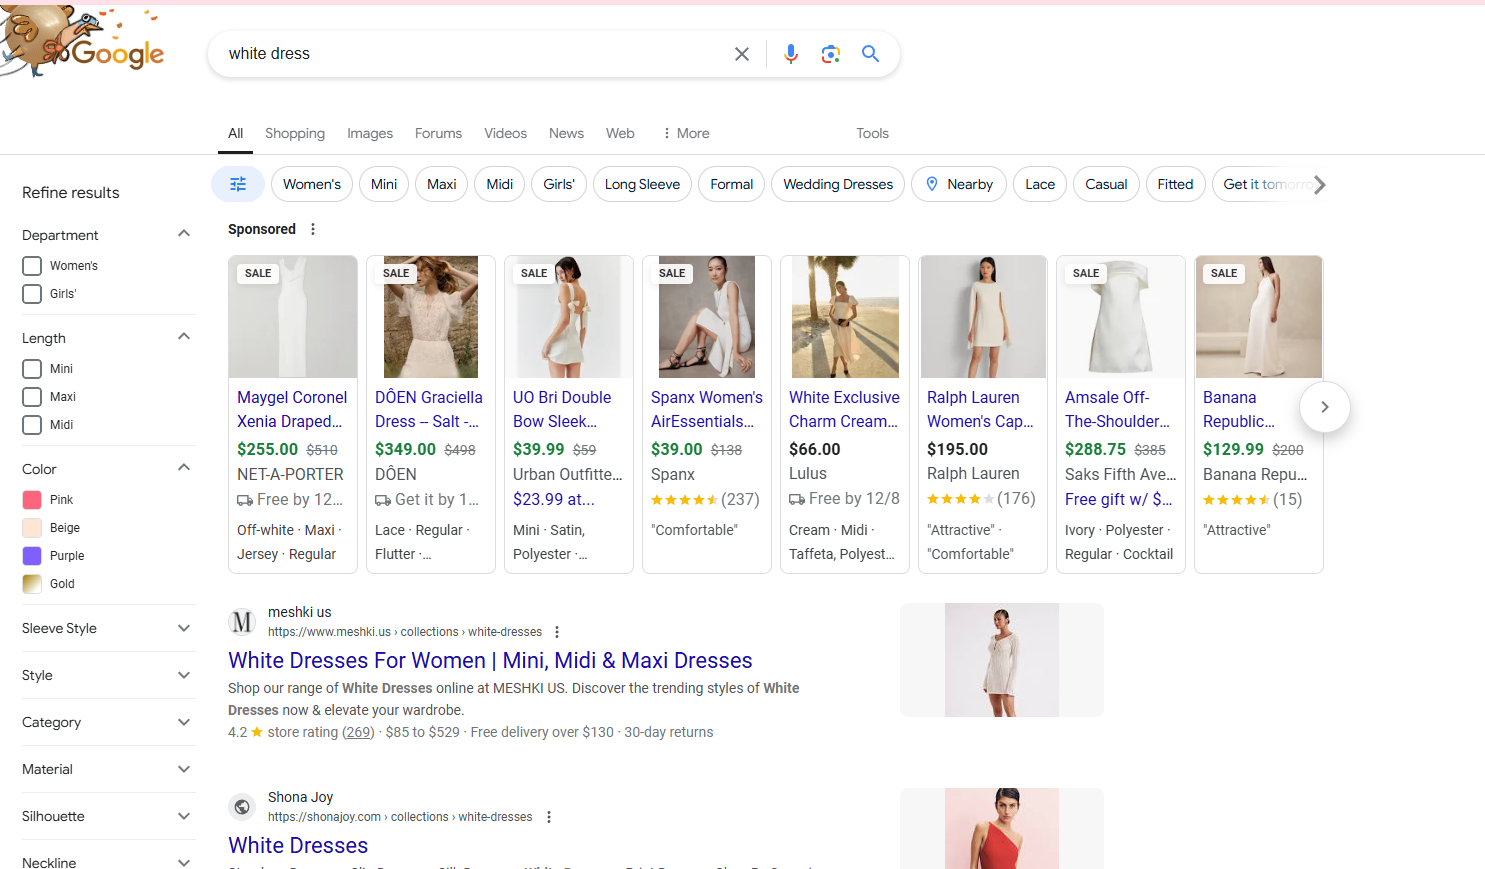The width and height of the screenshot is (1485, 869).
Task: Tick the Women's department checkbox
Action: 32,266
